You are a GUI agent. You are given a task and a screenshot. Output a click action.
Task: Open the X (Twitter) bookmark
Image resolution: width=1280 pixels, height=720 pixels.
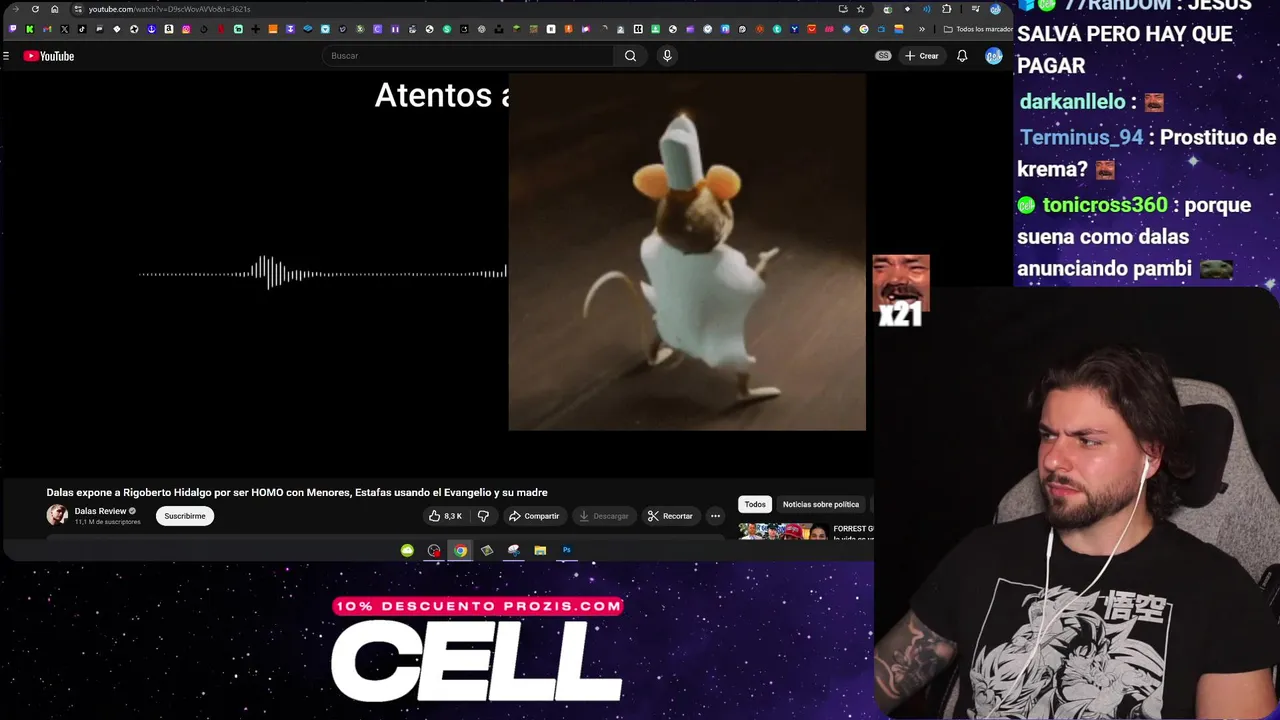[x=65, y=29]
